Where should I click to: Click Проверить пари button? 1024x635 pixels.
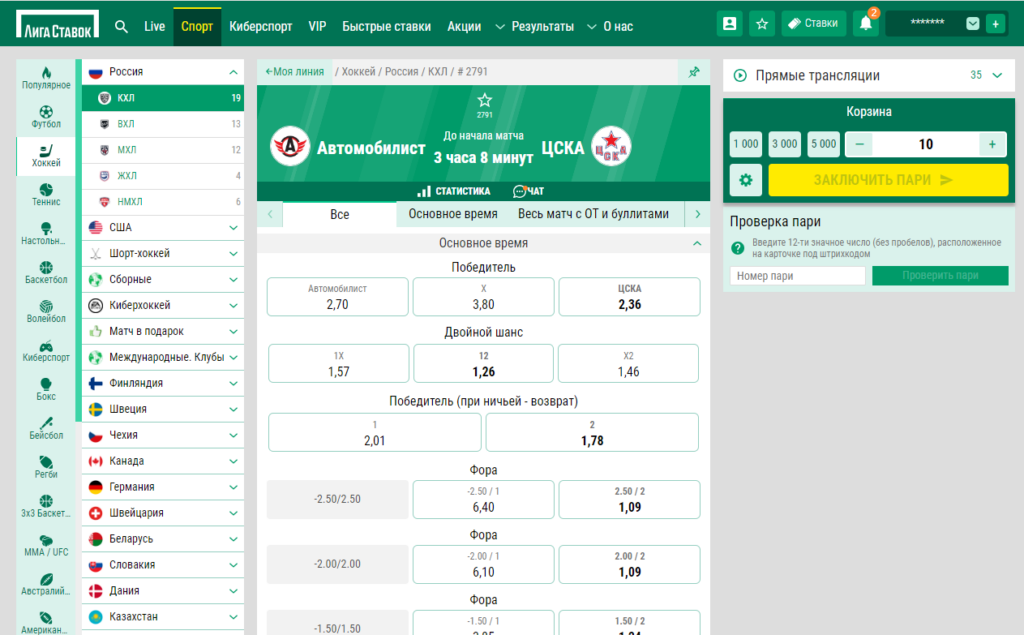pyautogui.click(x=940, y=276)
